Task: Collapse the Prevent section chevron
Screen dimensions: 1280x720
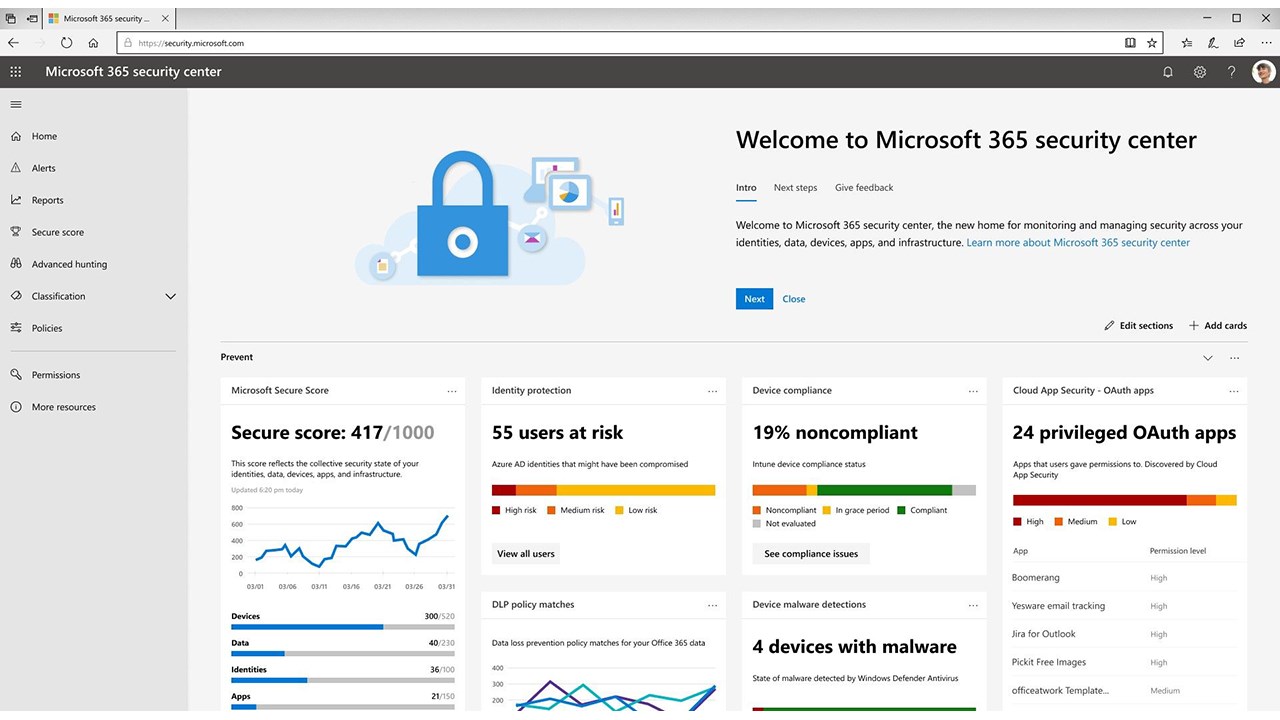Action: [1208, 358]
